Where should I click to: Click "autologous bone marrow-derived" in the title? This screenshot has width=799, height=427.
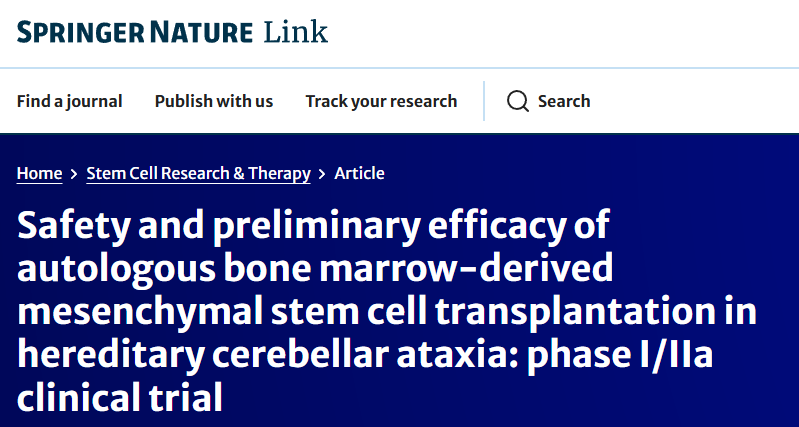(315, 268)
